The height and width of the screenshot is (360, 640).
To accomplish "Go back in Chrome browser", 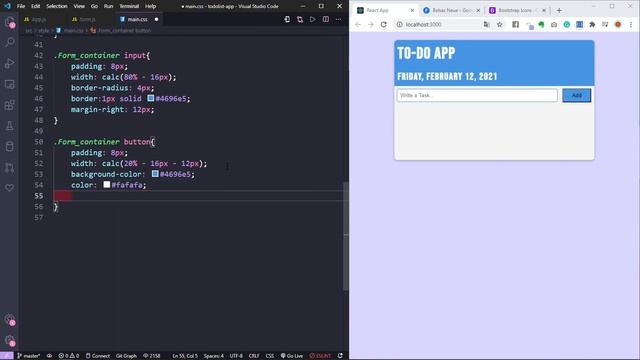I will tap(358, 24).
